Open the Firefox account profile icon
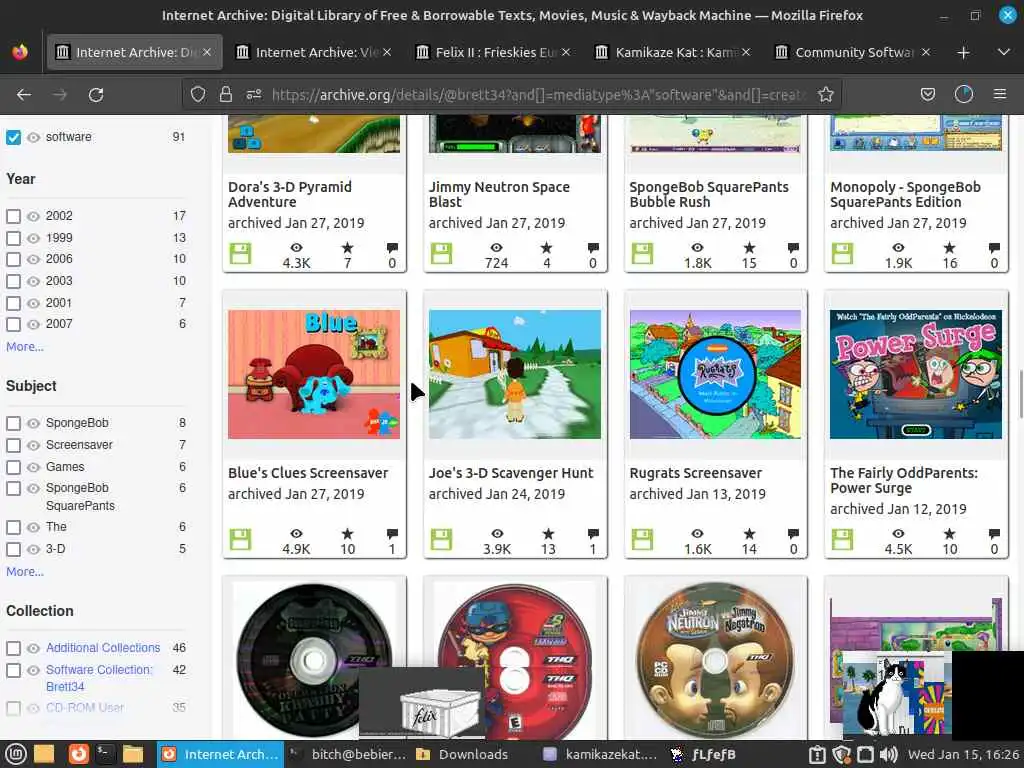Image resolution: width=1024 pixels, height=768 pixels. [x=964, y=95]
